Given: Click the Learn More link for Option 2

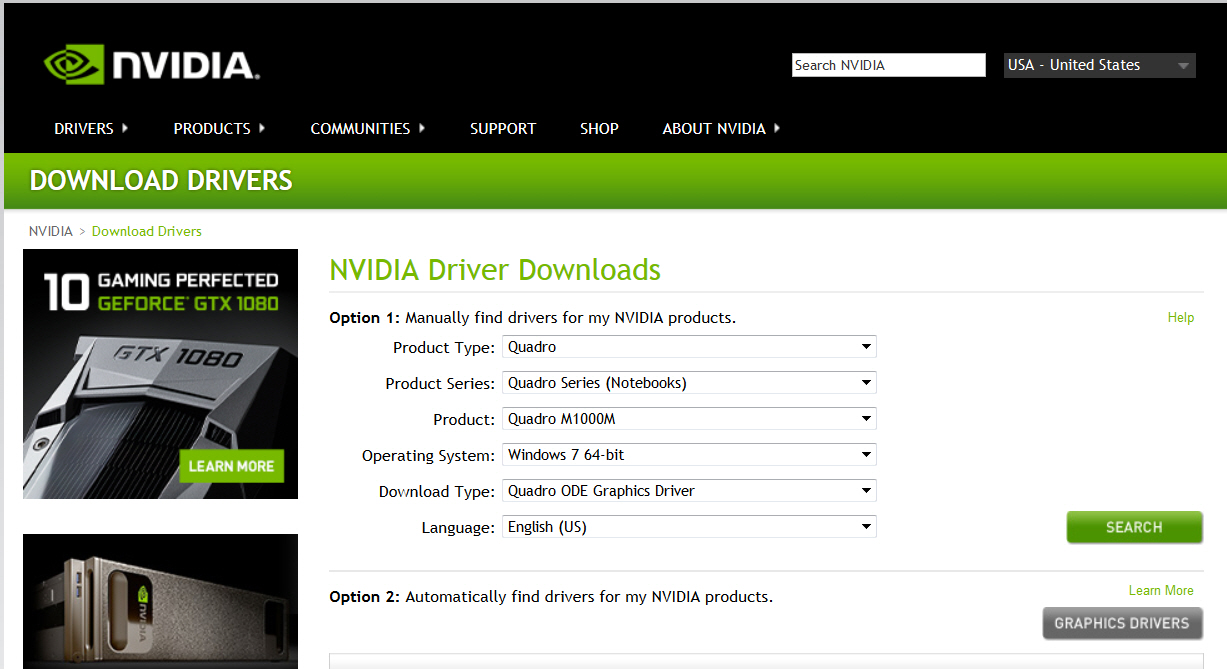Looking at the screenshot, I should [1161, 590].
